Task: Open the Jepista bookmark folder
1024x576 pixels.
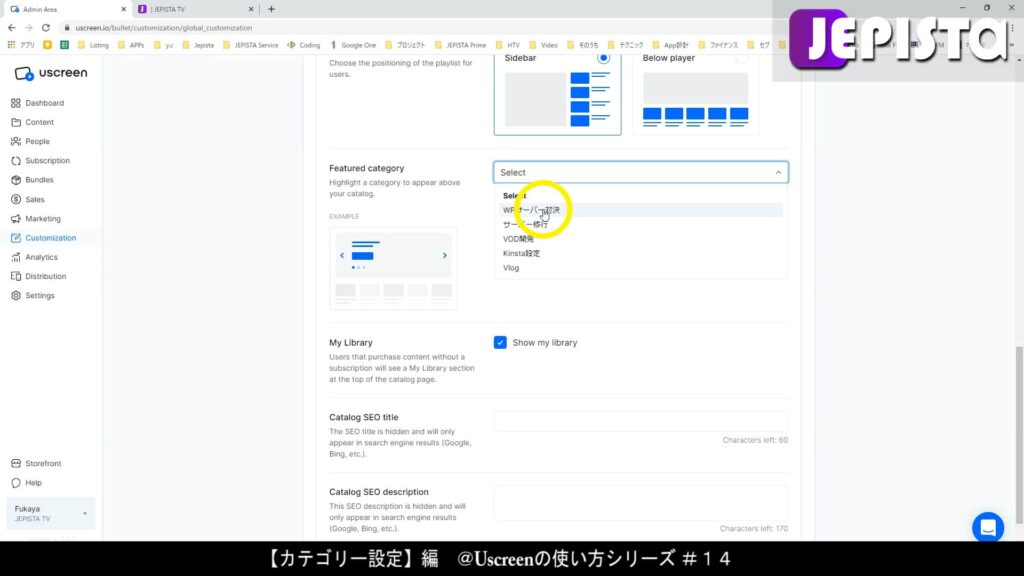Action: 198,45
